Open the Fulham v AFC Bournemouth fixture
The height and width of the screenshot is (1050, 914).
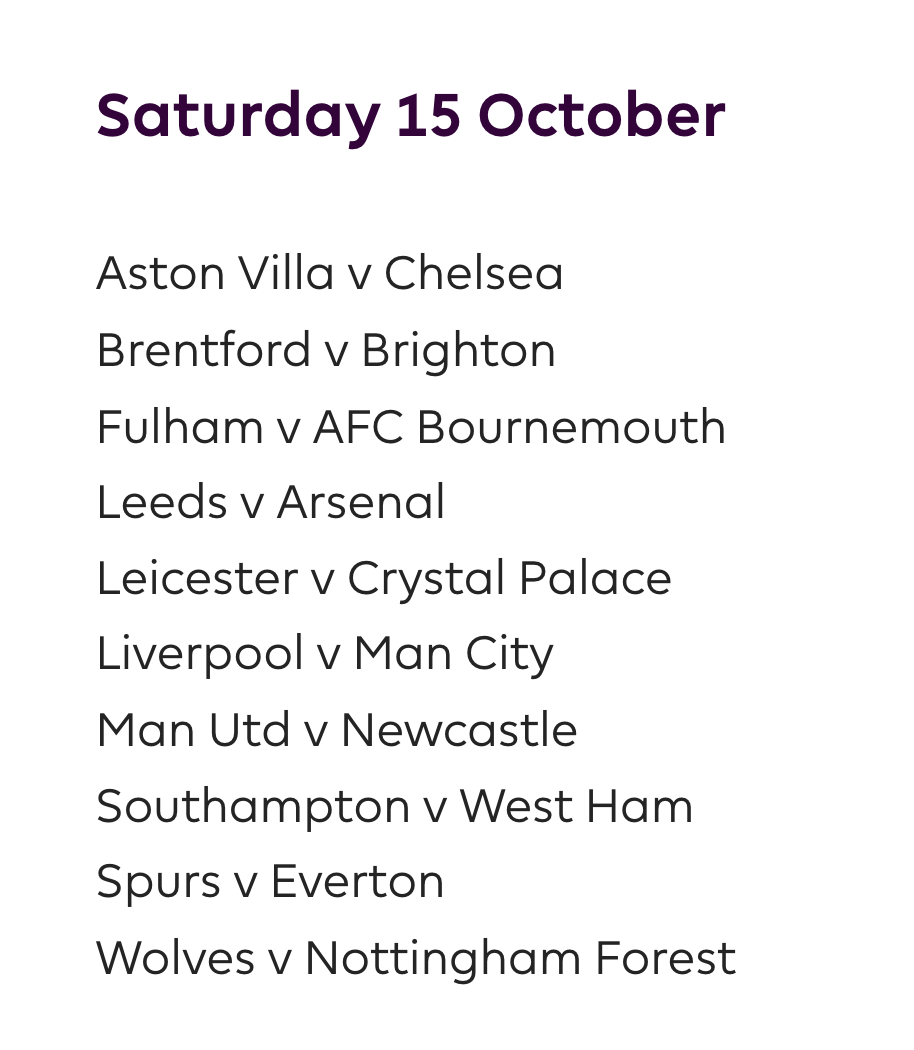(410, 427)
